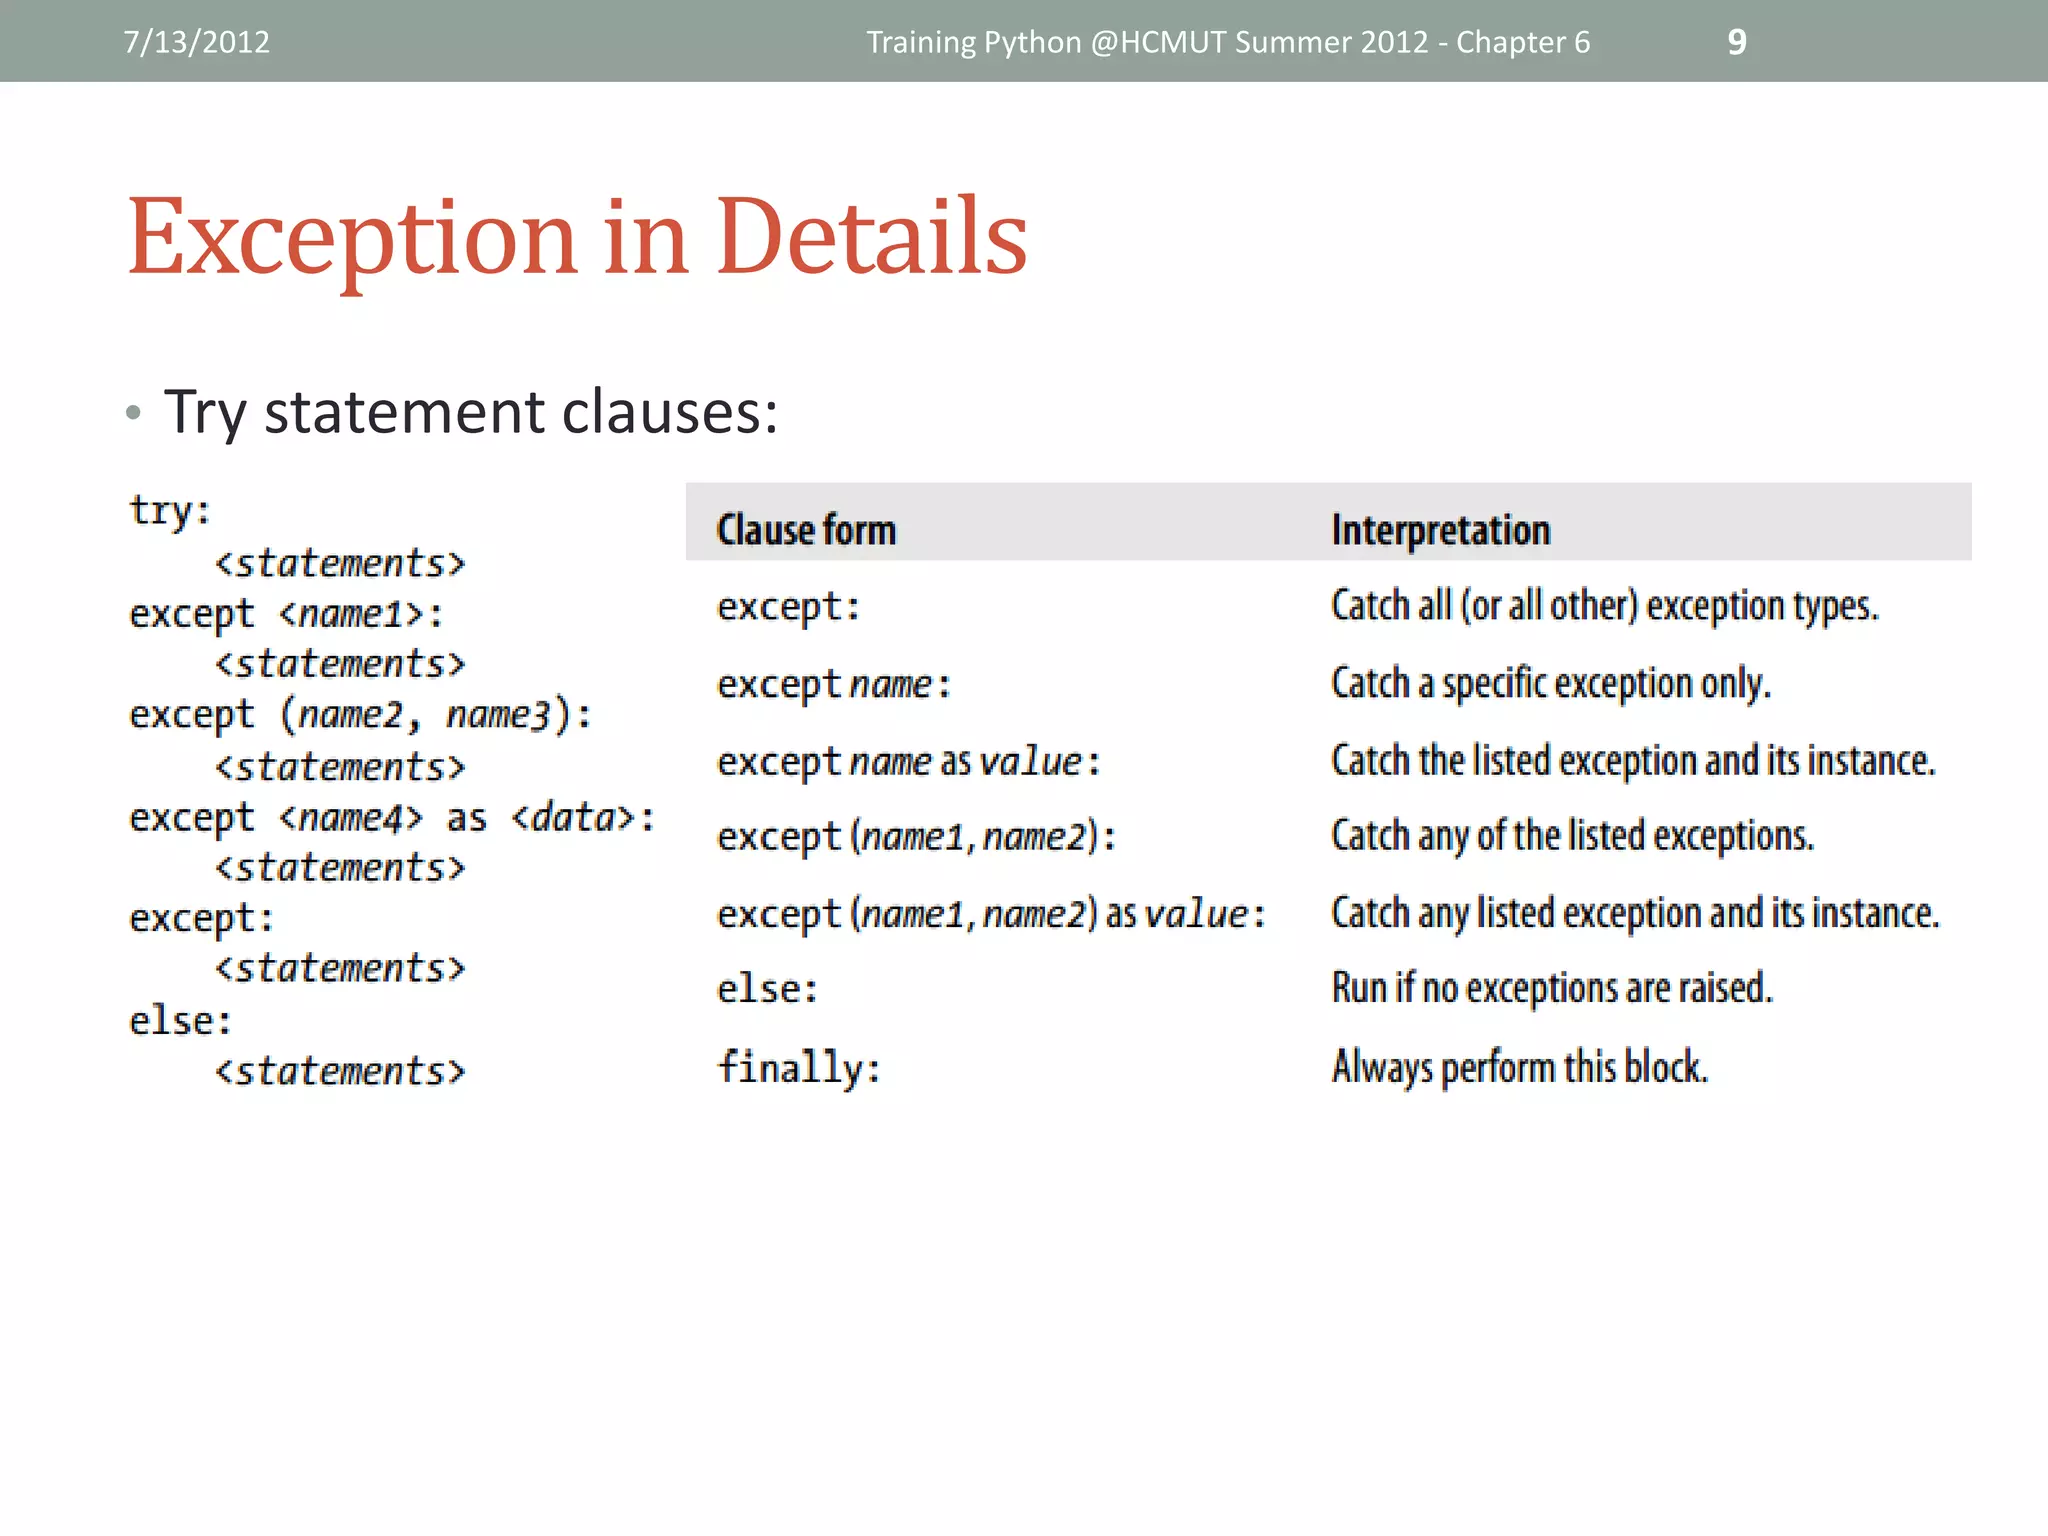Click the date 7/13/2012 in header
Viewport: 2048px width, 1536px height.
pyautogui.click(x=196, y=42)
